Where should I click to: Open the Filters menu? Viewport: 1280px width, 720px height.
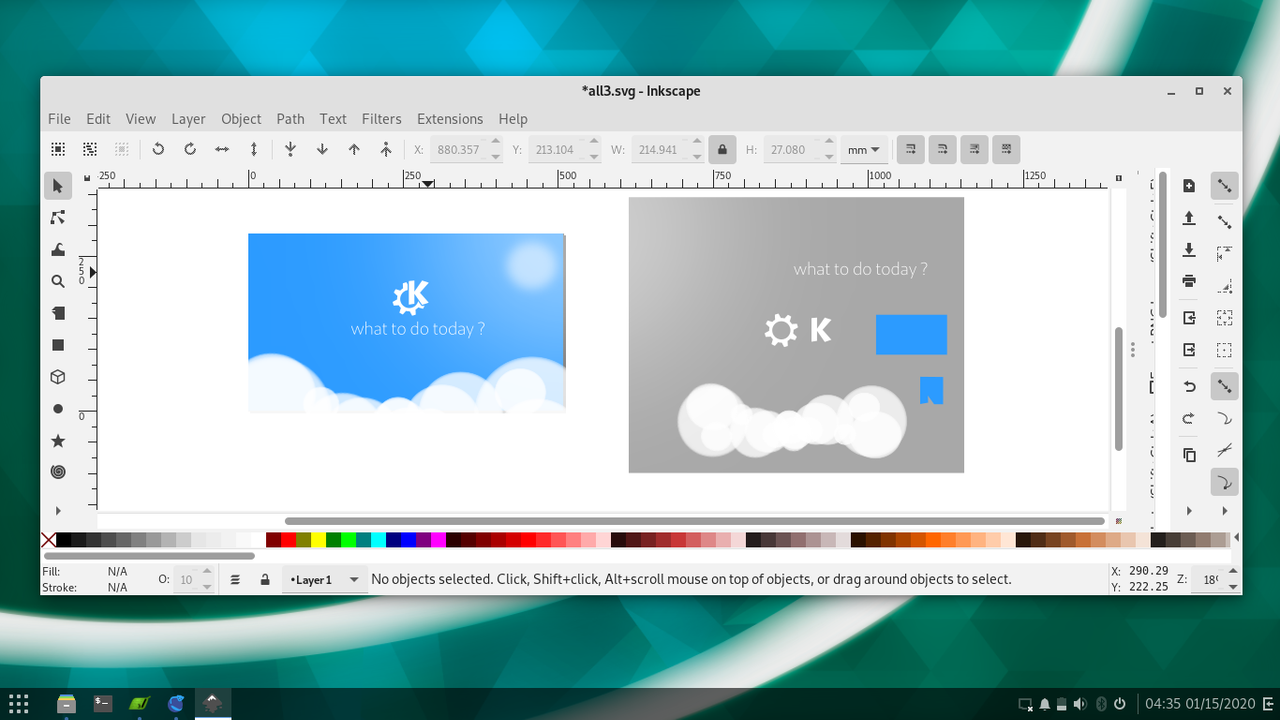(x=381, y=118)
